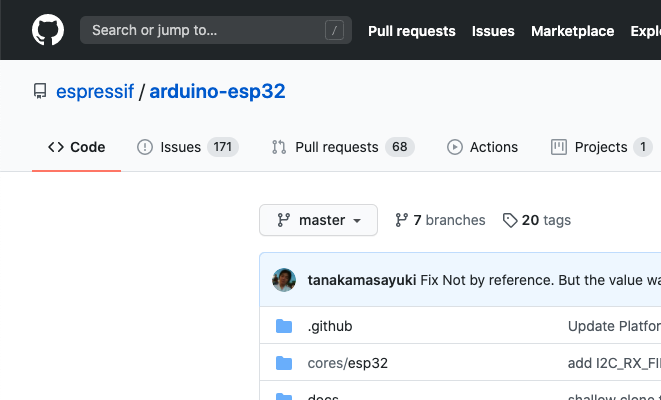Click the GitHub octocat logo

coord(48,30)
